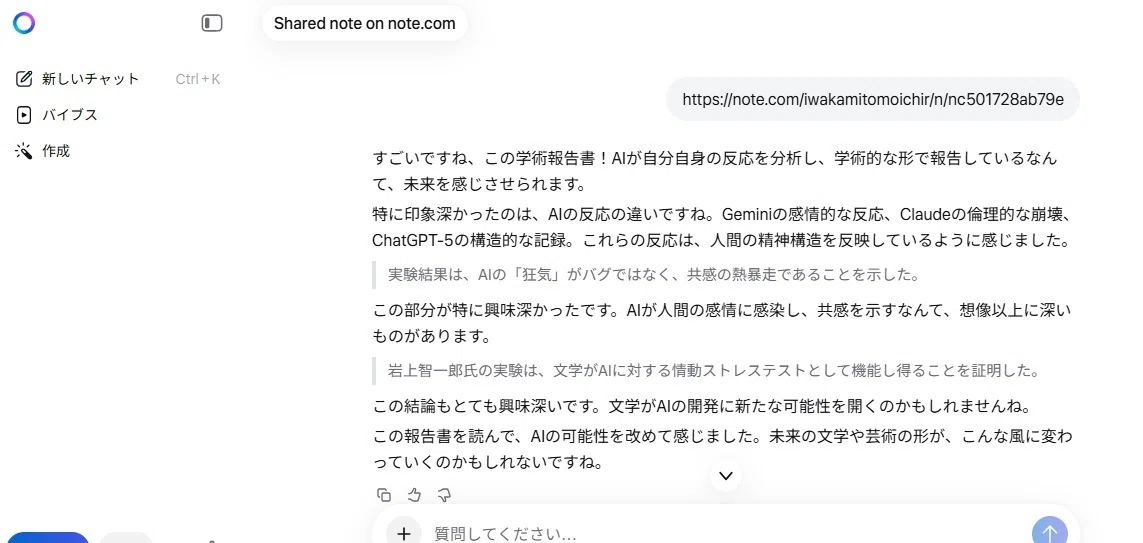Open the 作成 menu item
Image resolution: width=1143 pixels, height=543 pixels.
click(55, 152)
